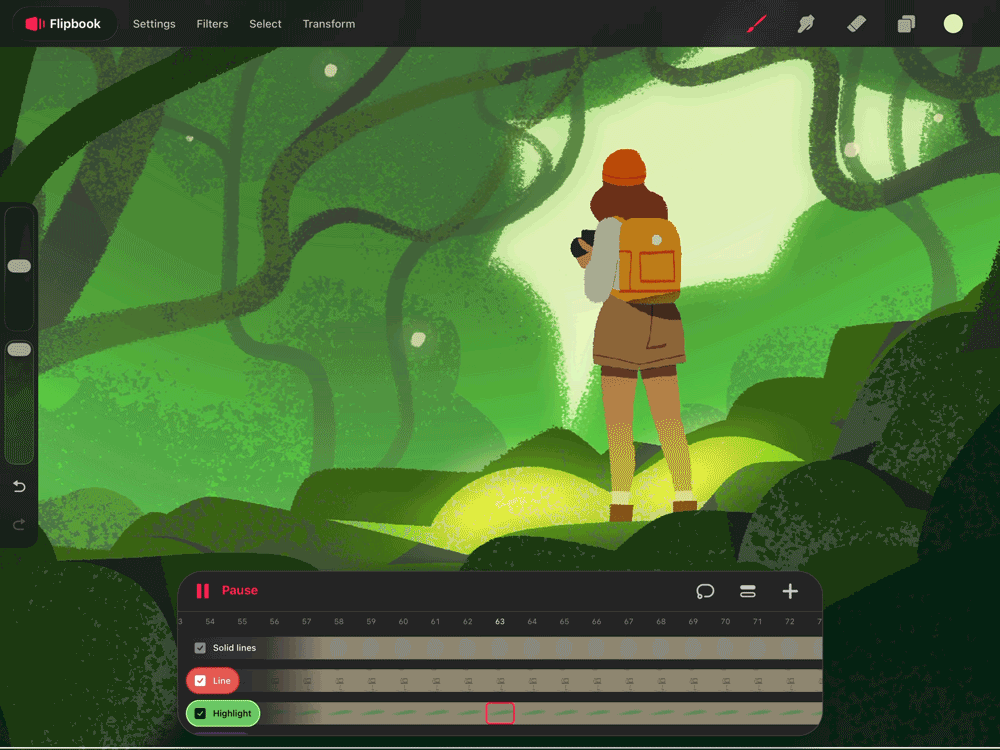Jump to frame 72 in ruler
1000x750 pixels.
pos(790,621)
